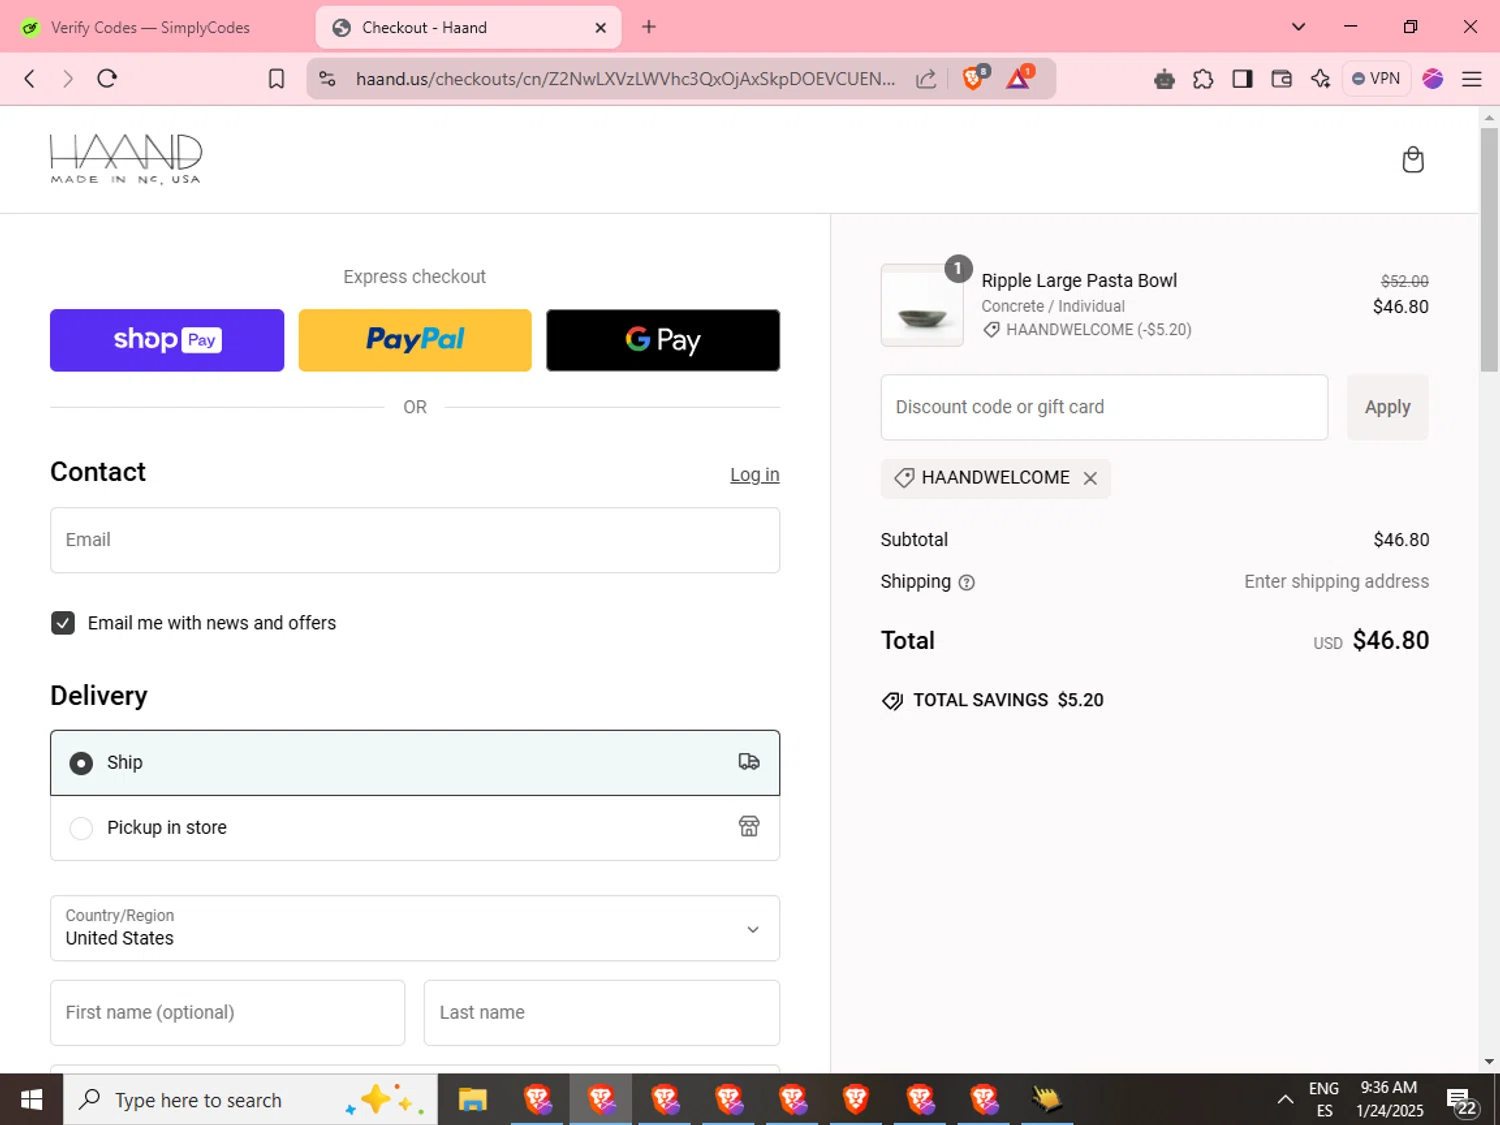Viewport: 1500px width, 1125px height.
Task: Open site information icon in address bar
Action: click(328, 79)
